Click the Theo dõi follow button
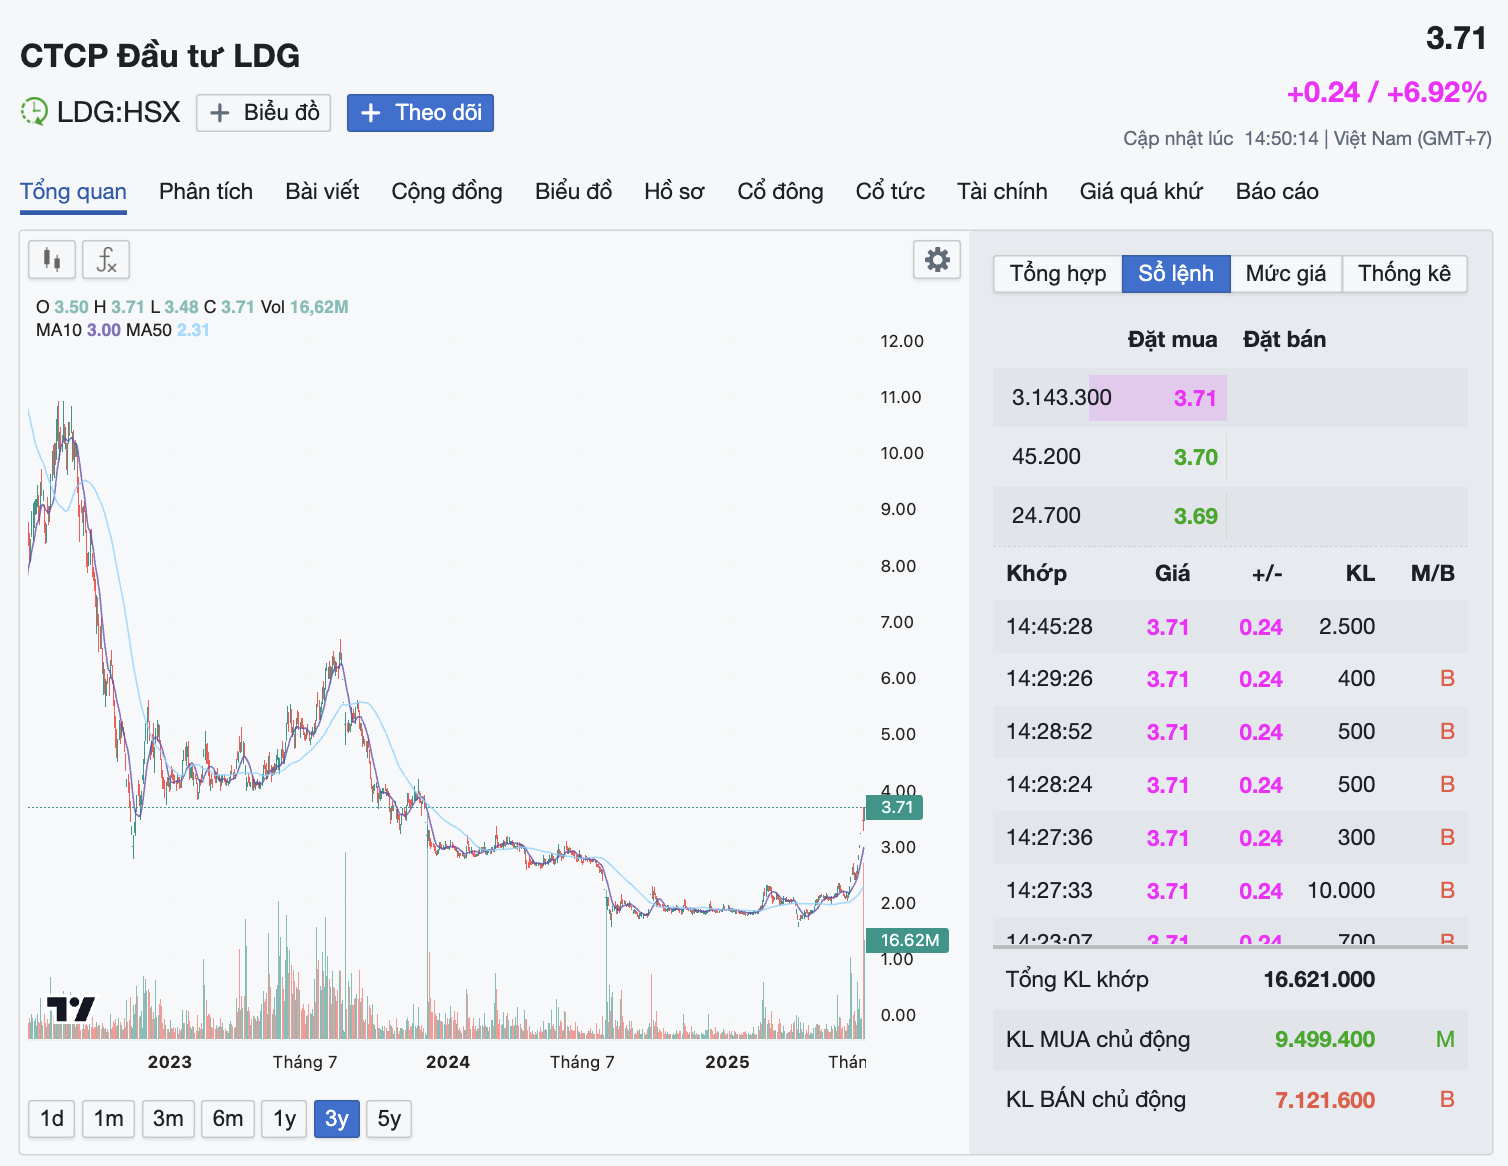This screenshot has width=1508, height=1166. (420, 112)
